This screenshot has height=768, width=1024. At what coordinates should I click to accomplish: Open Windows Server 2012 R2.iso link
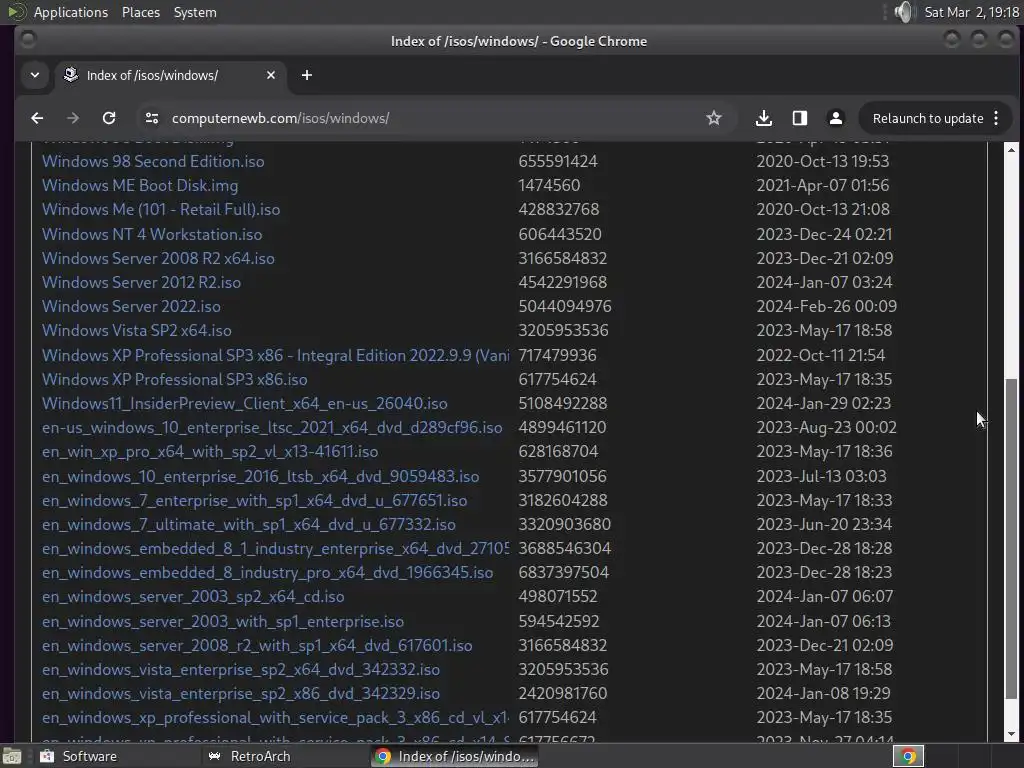(141, 283)
